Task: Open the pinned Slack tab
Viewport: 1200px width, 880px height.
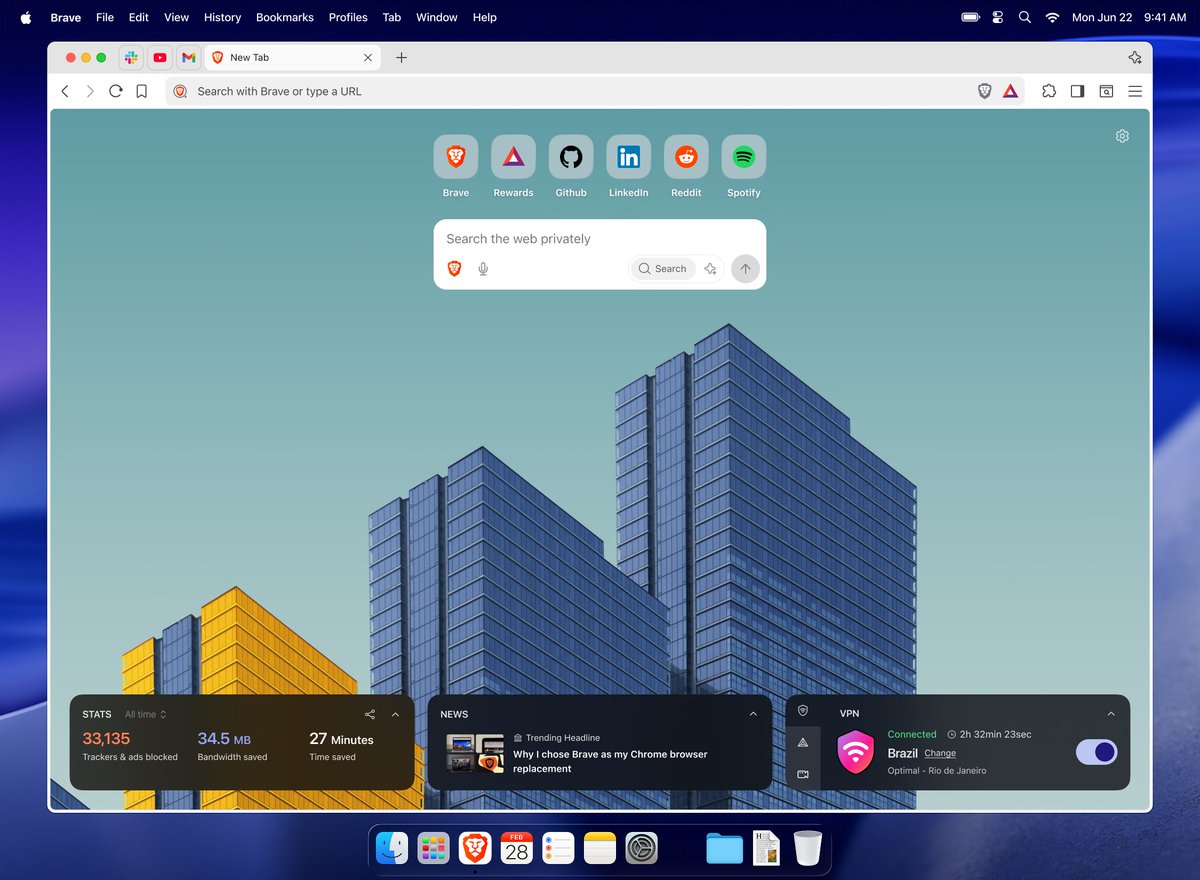Action: click(131, 58)
